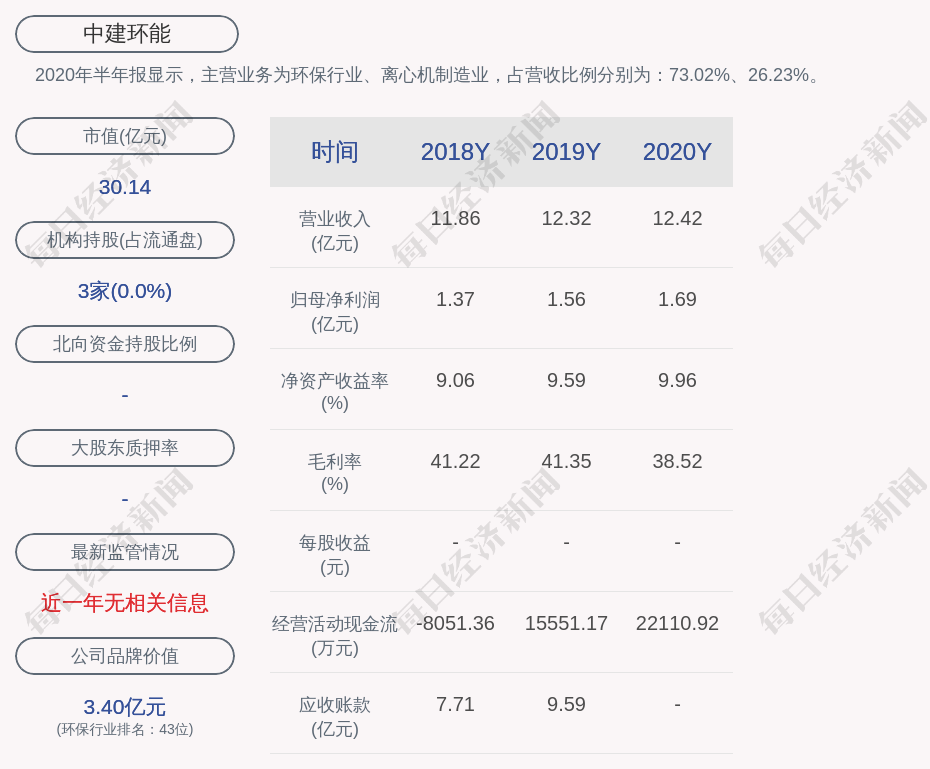The image size is (930, 769).
Task: Click the 经营活动现金流 (万元) row label
Action: click(x=335, y=636)
